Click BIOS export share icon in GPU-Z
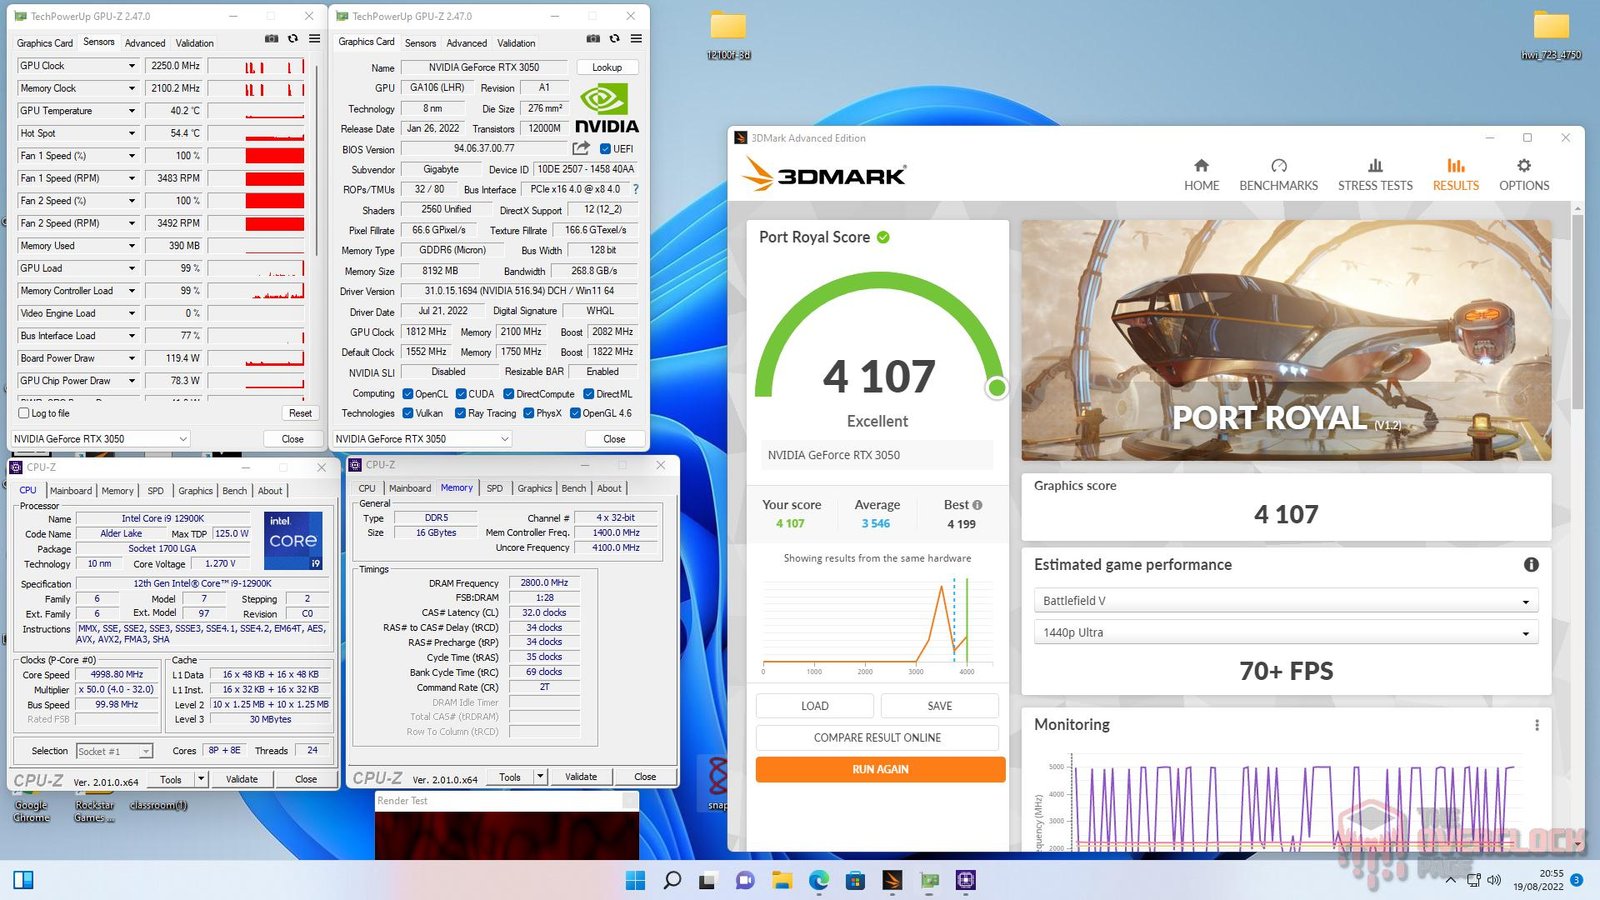Screen dimensions: 1600x900 [581, 148]
